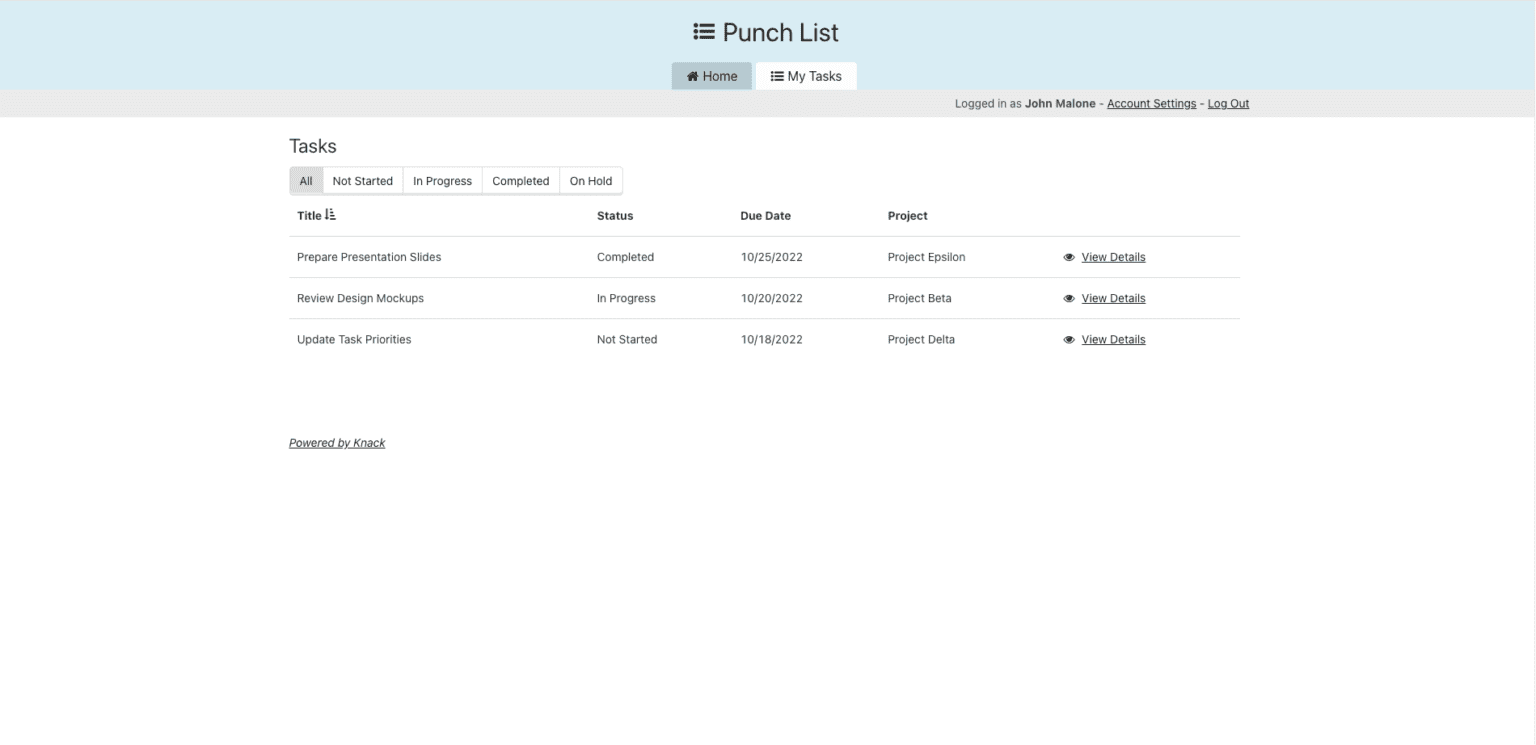View Details for Update Task Priorities
This screenshot has width=1536, height=745.
(1113, 339)
